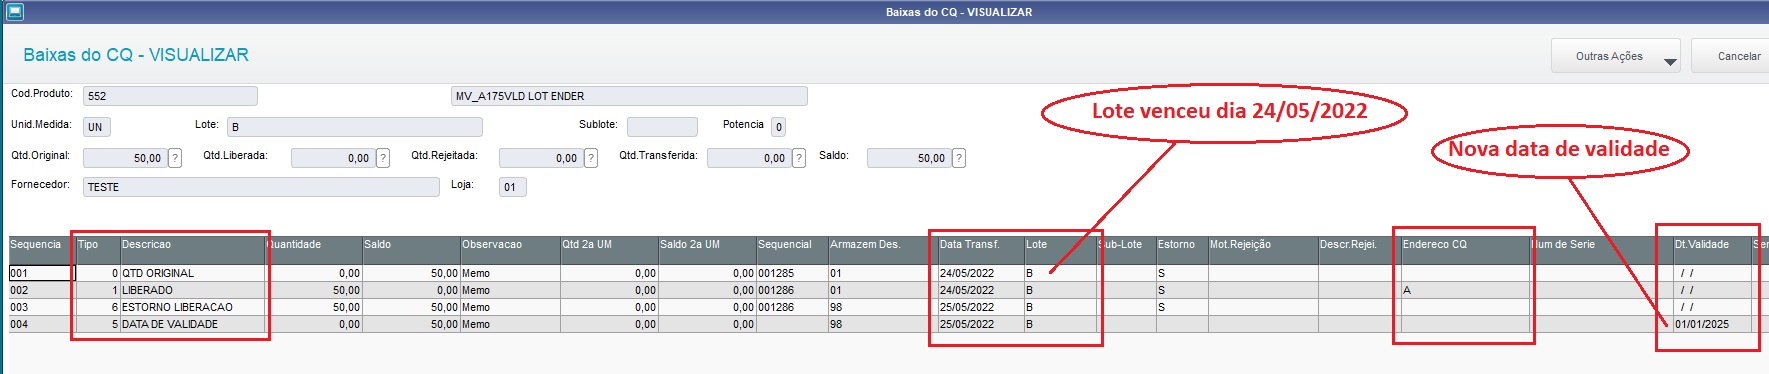
Task: Sort by the Dt.Validade column header
Action: click(1711, 250)
